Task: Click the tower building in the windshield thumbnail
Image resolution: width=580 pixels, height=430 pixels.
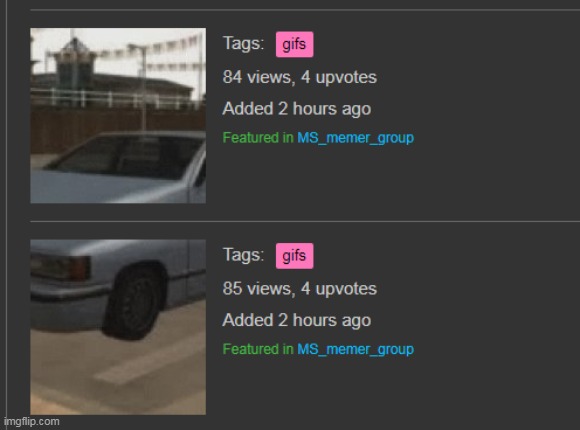Action: [x=75, y=65]
